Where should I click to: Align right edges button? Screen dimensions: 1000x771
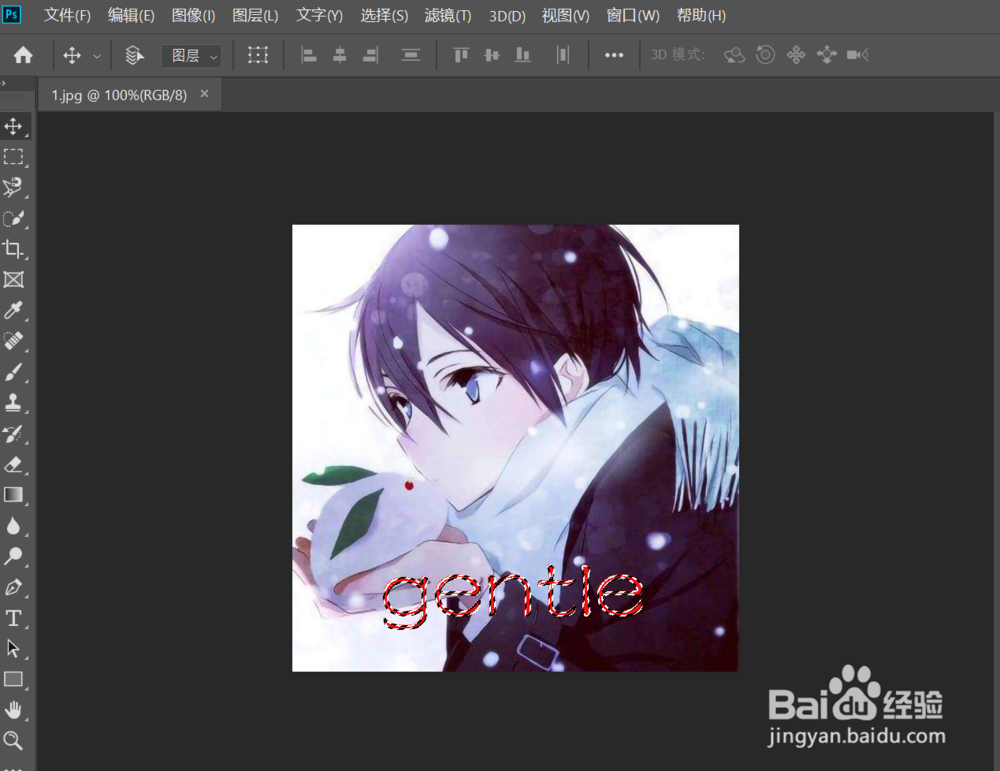pyautogui.click(x=371, y=55)
